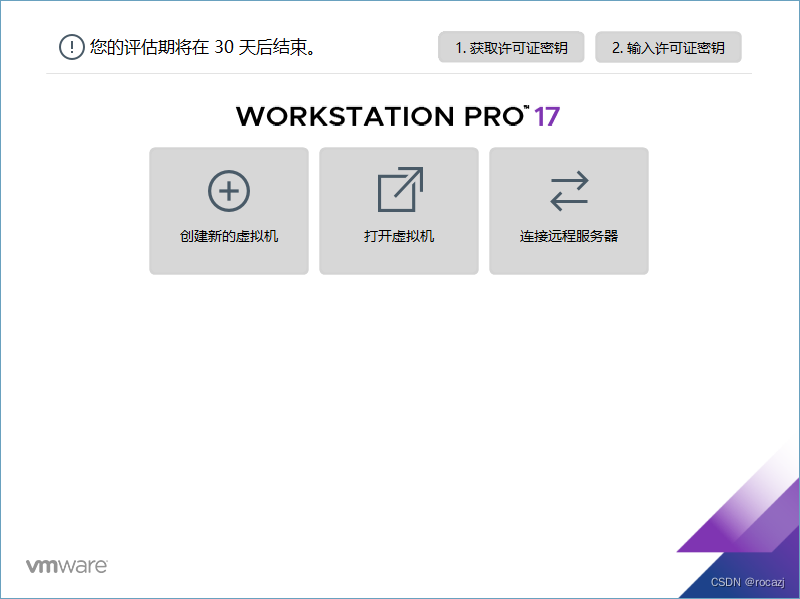Select the 连接远程服务器 label
This screenshot has width=800, height=599.
pos(569,236)
